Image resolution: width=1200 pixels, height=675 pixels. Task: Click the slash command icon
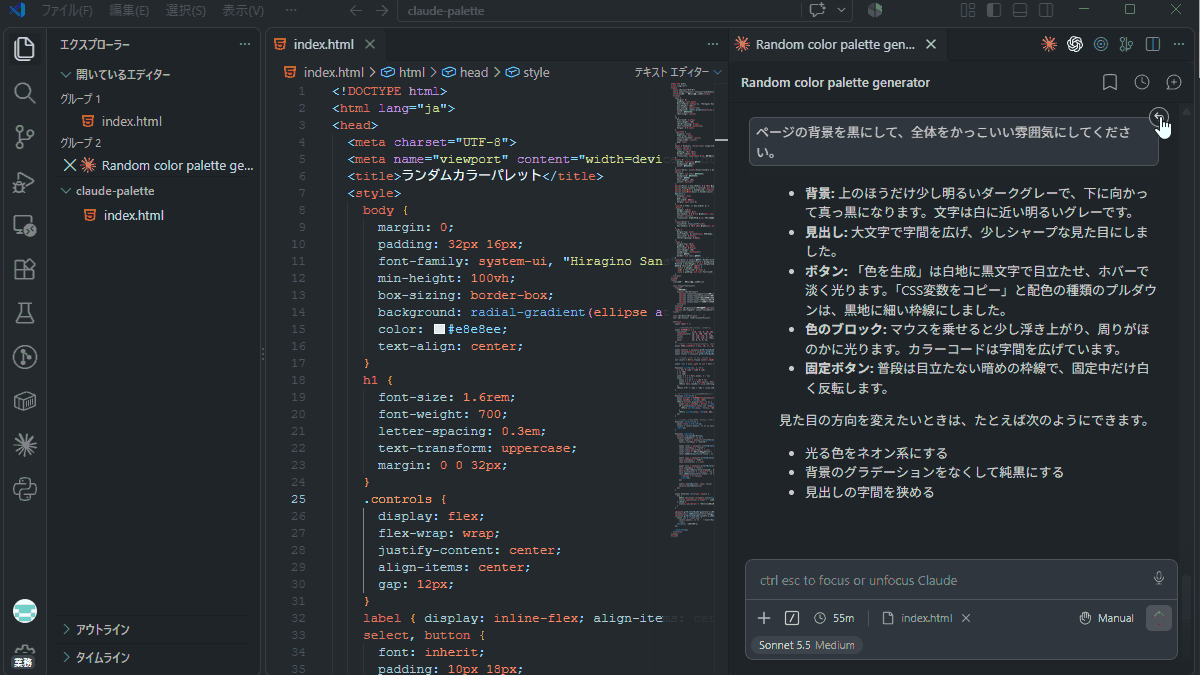pyautogui.click(x=792, y=618)
